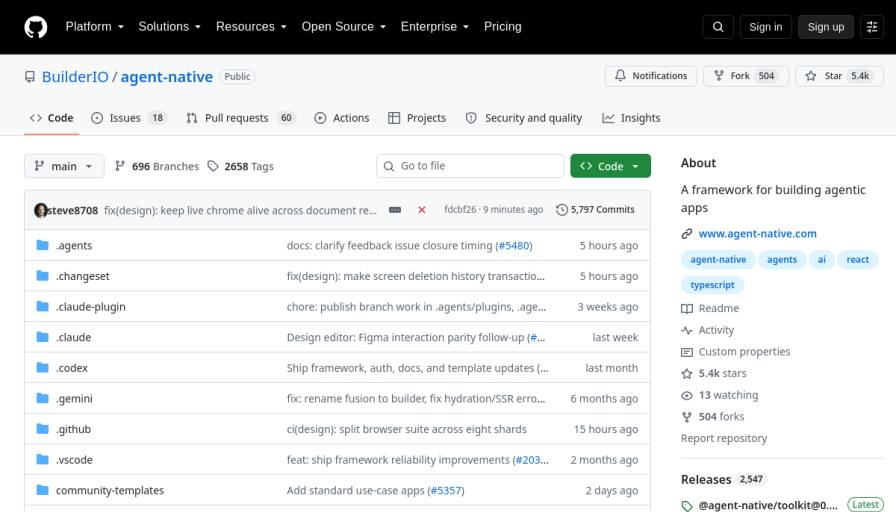
Task: View the 5.4k stars link
Action: (x=714, y=374)
